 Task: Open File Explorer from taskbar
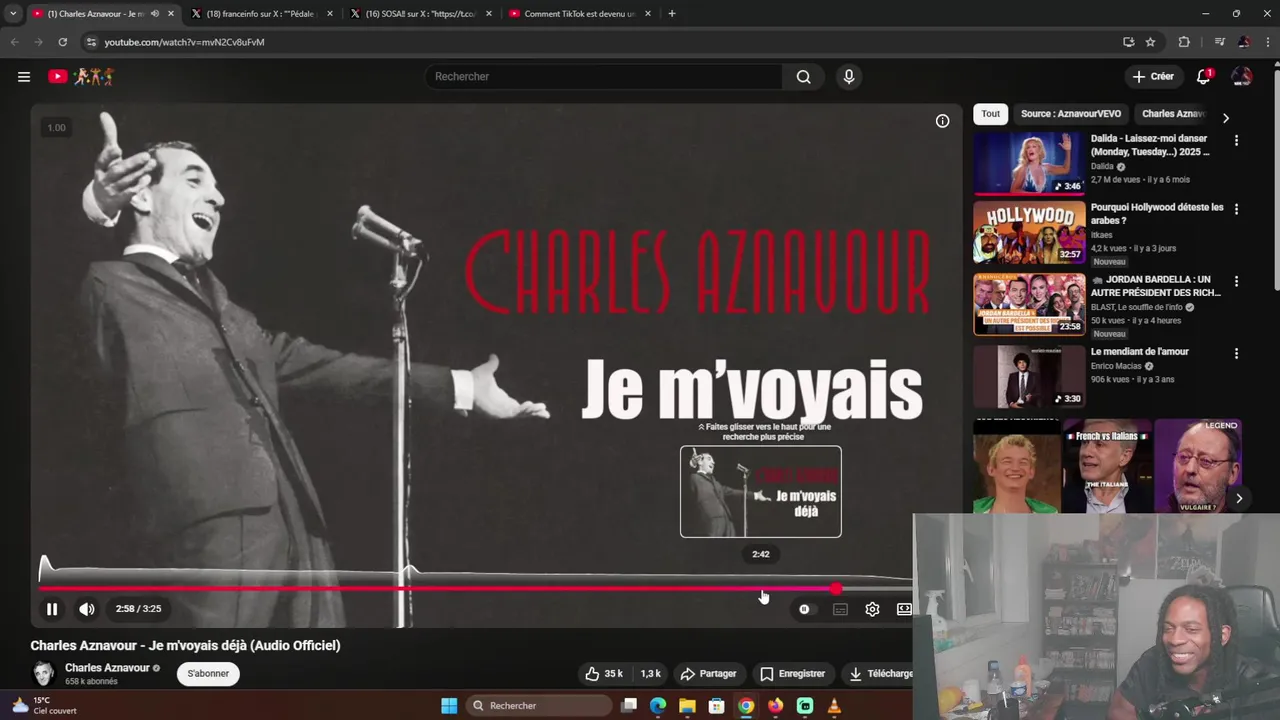[687, 706]
